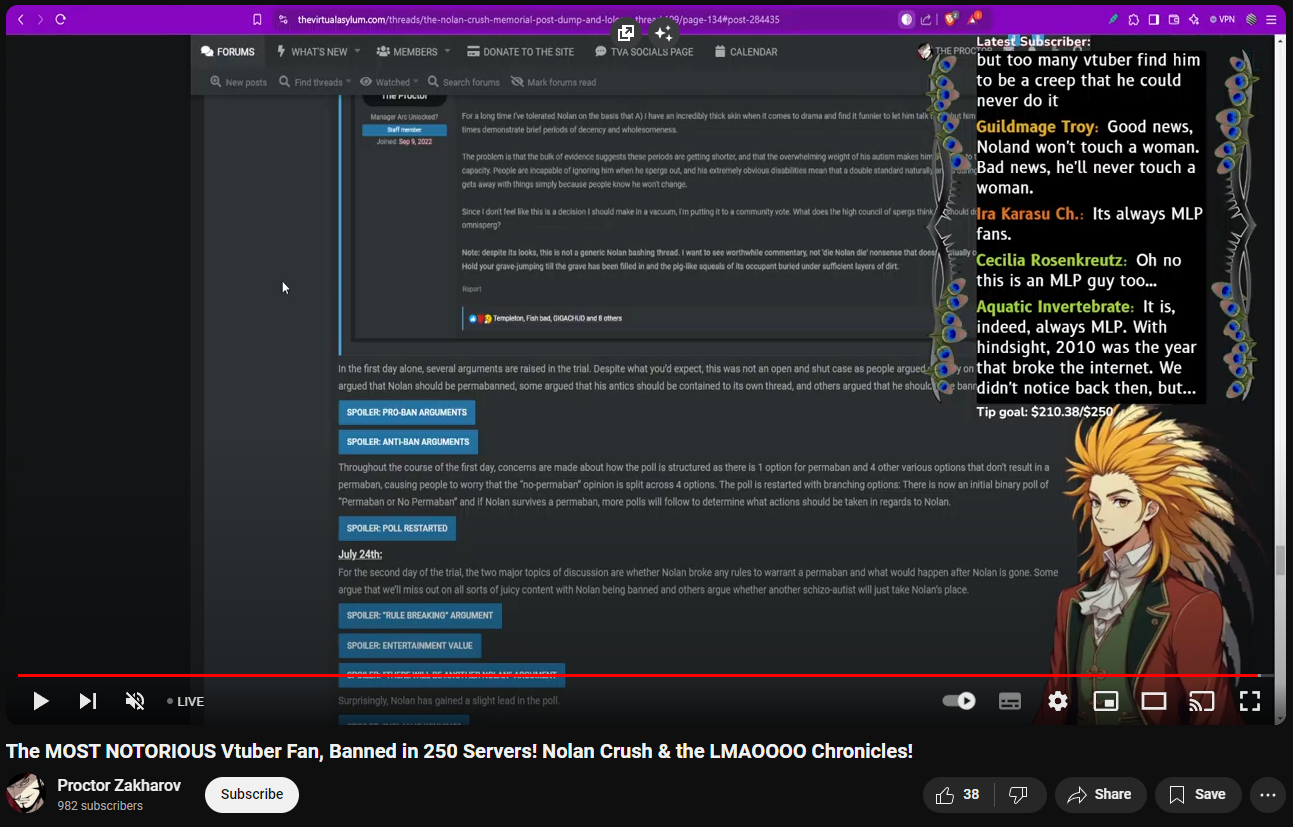
Task: Open Brave Rewards icon
Action: 976,19
